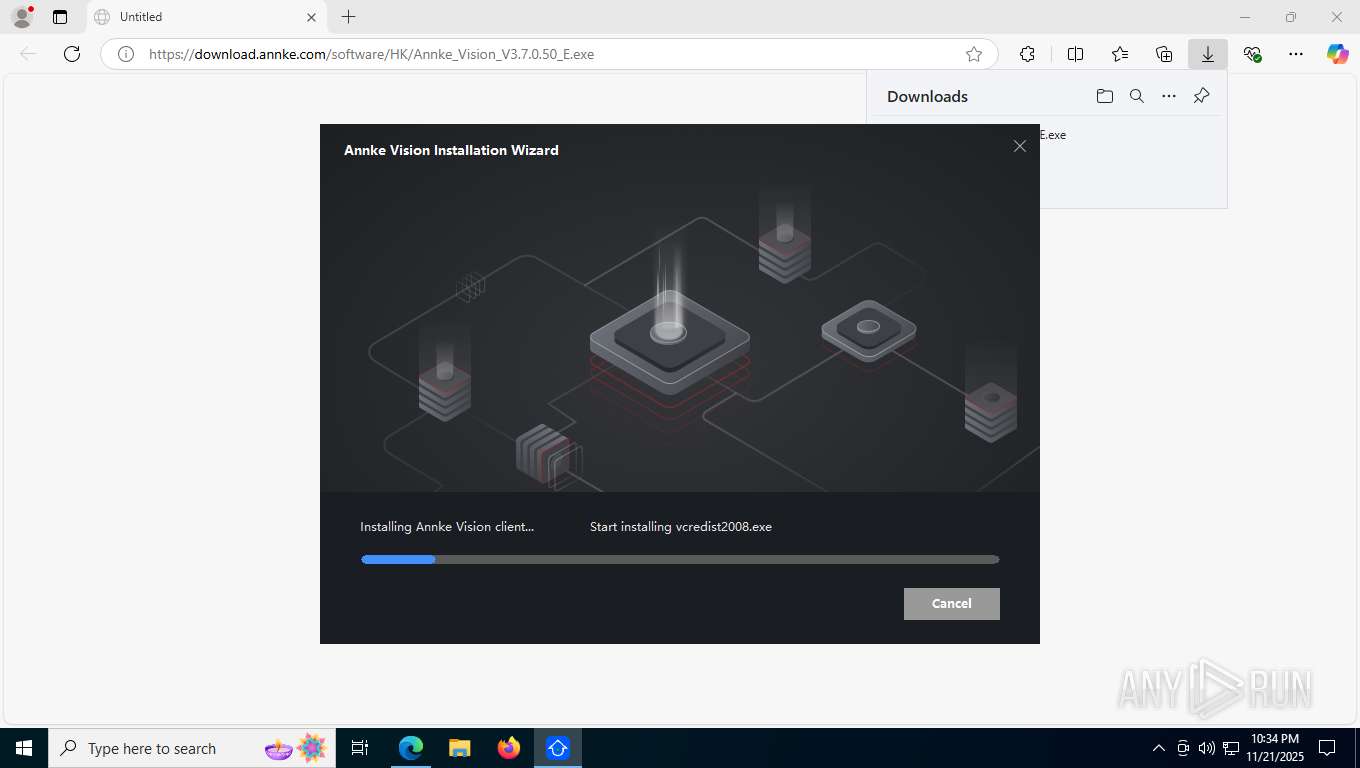Screen dimensions: 1360x768
Task: Open Browser essentials heart icon
Action: pyautogui.click(x=1252, y=54)
